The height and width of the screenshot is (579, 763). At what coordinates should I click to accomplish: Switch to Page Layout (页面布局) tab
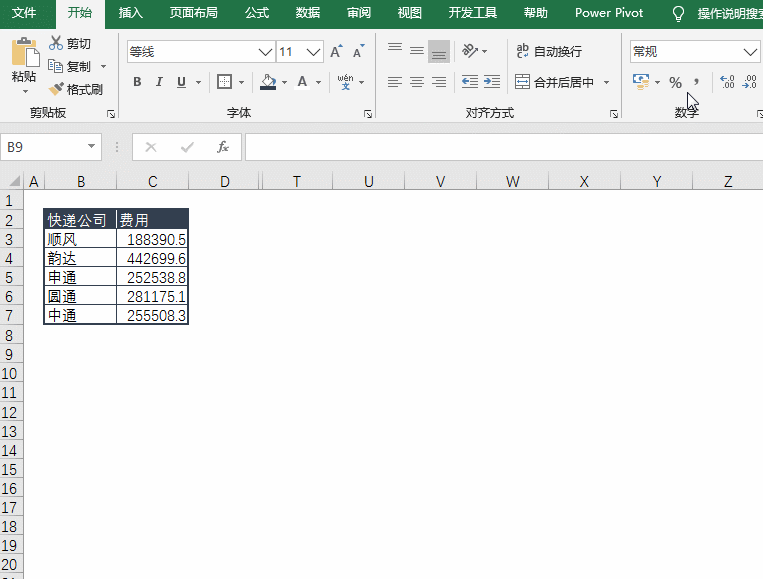click(x=193, y=13)
